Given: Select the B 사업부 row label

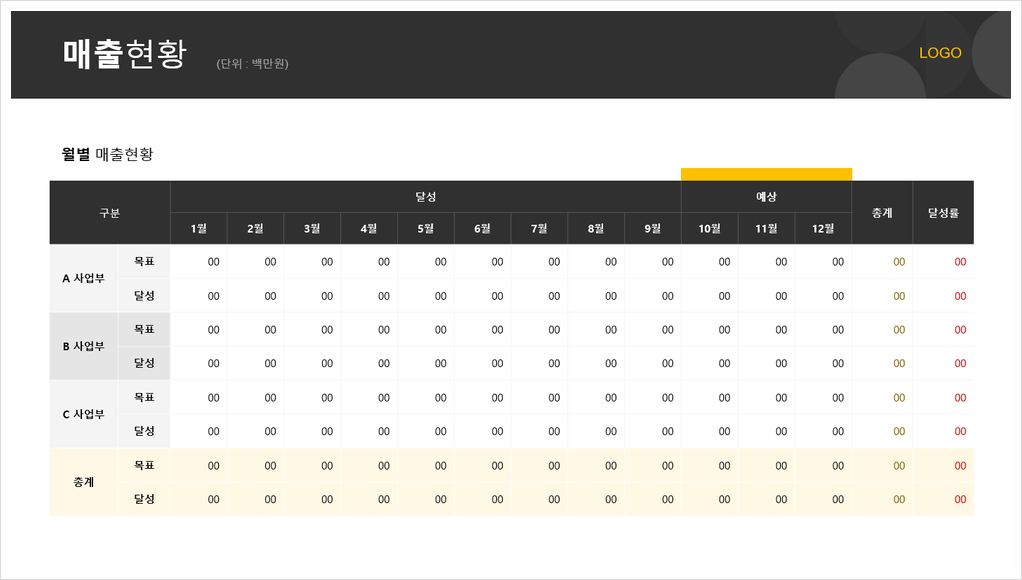Looking at the screenshot, I should click(83, 347).
